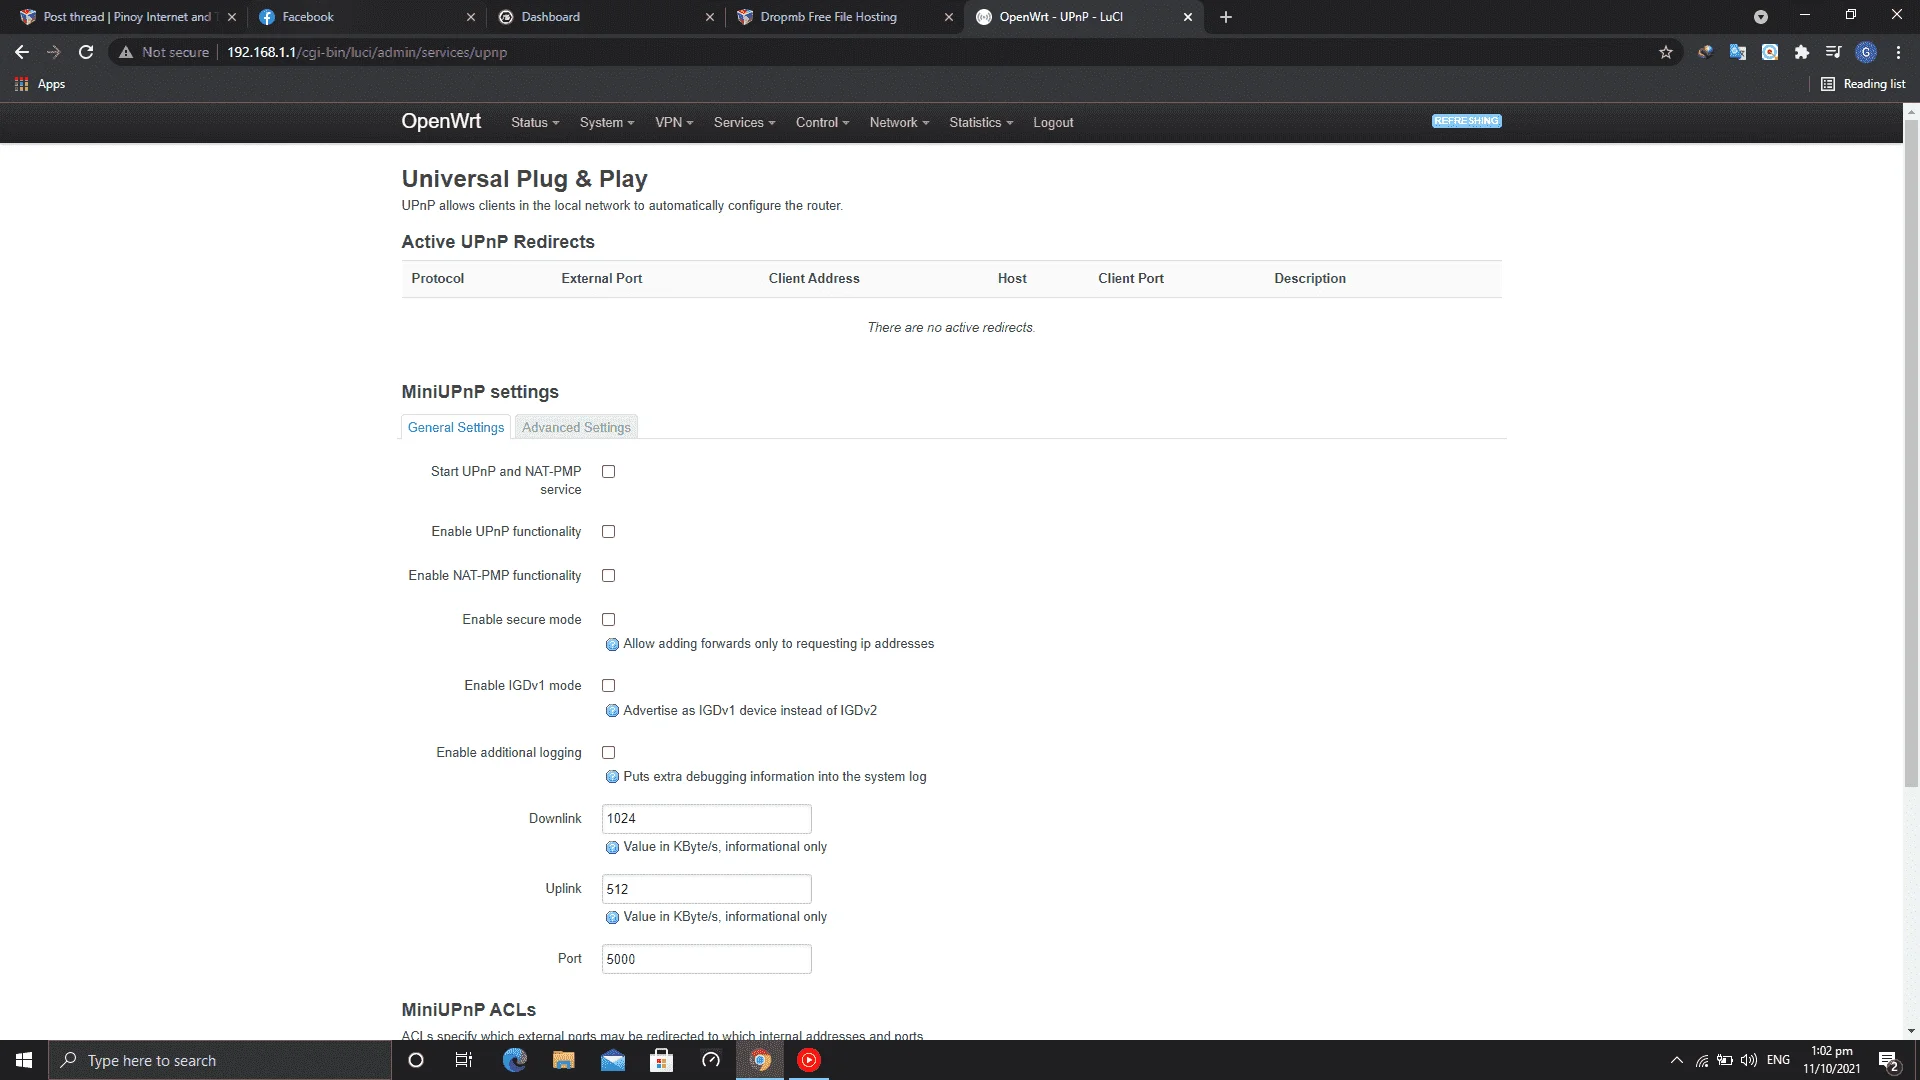This screenshot has height=1080, width=1920.
Task: Expand the Control menu
Action: 822,122
